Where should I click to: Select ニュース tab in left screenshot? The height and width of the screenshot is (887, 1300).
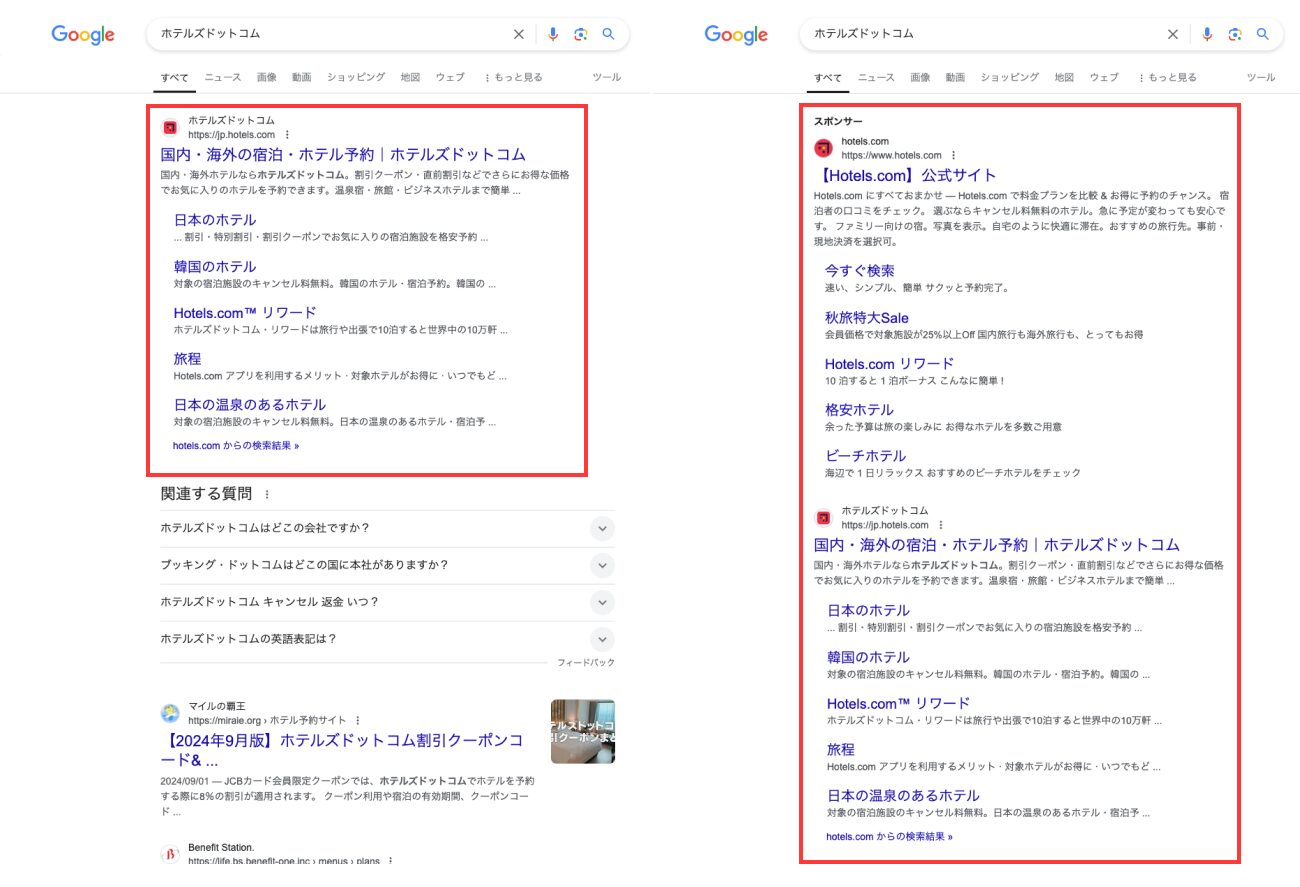[223, 77]
